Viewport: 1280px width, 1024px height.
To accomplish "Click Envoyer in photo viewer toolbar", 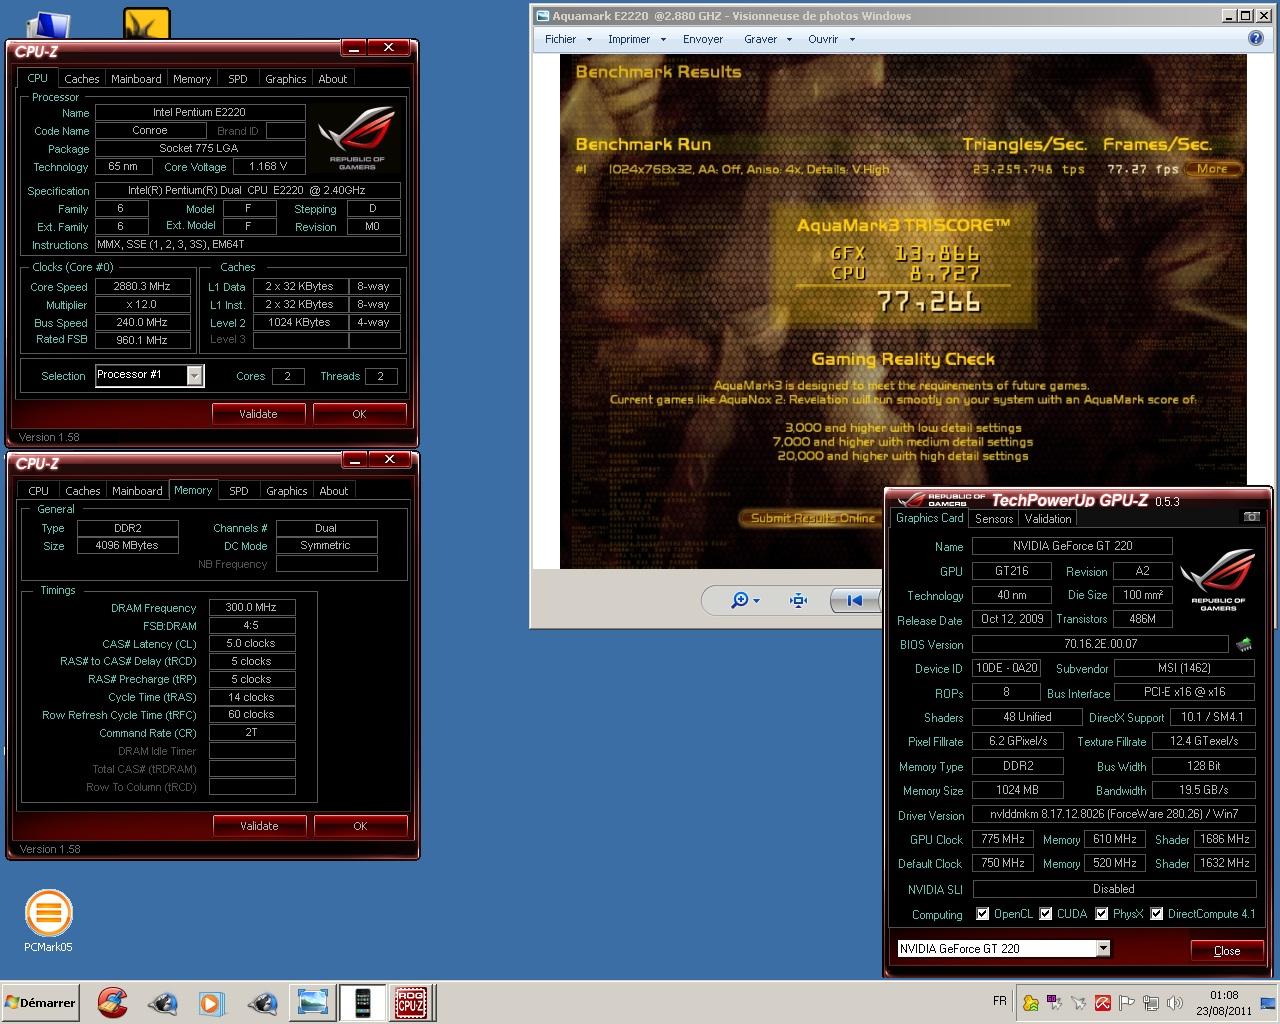I will pos(703,39).
